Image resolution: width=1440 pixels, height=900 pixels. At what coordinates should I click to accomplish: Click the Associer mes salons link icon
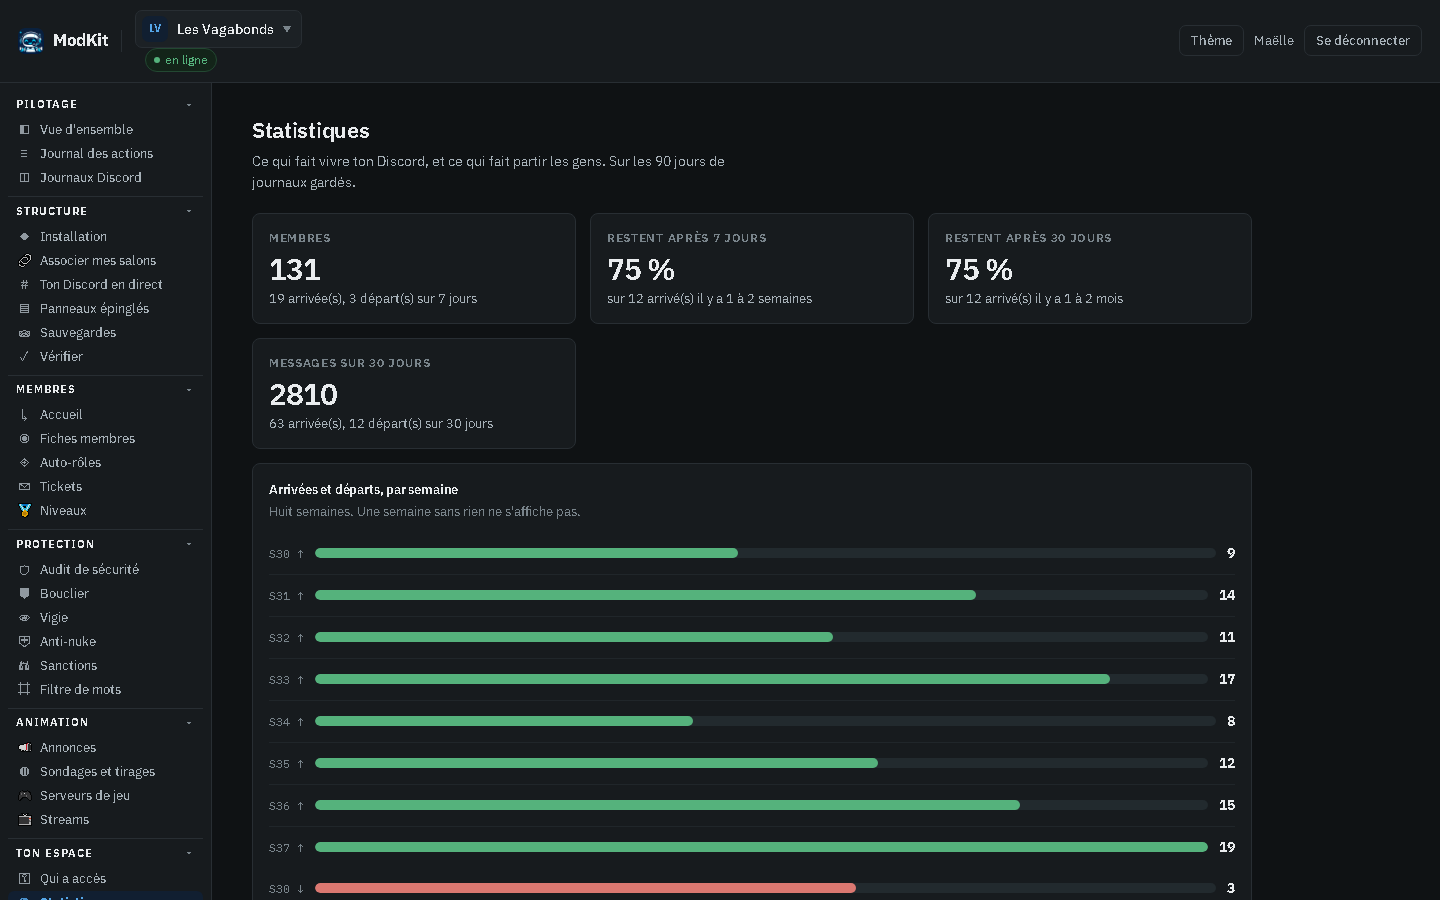pyautogui.click(x=25, y=260)
